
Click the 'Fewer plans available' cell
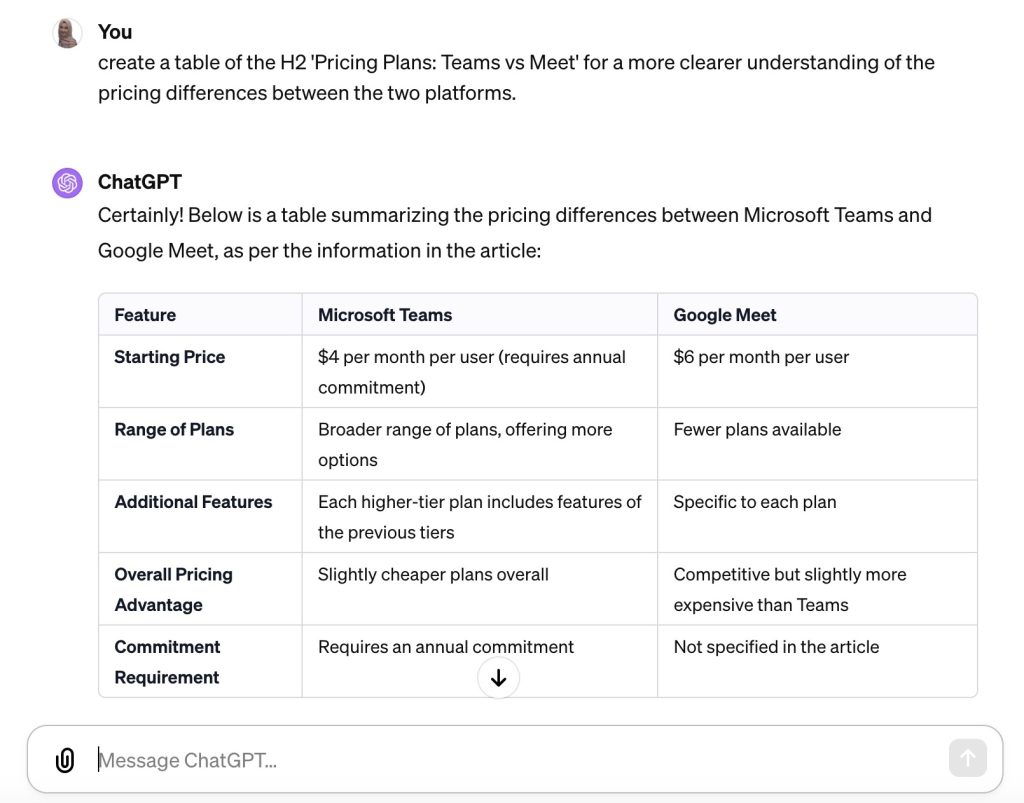pyautogui.click(x=757, y=430)
